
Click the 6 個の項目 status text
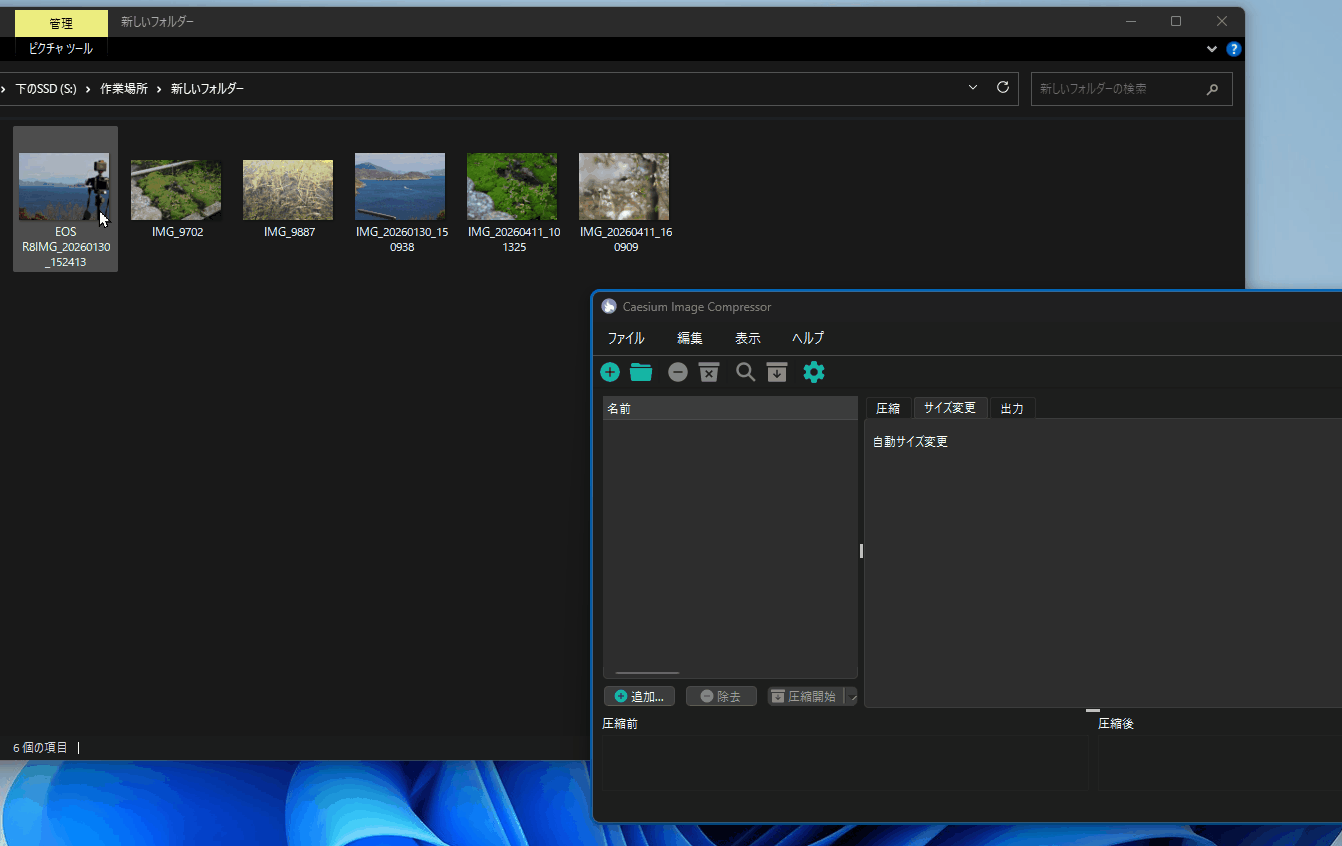click(x=40, y=748)
